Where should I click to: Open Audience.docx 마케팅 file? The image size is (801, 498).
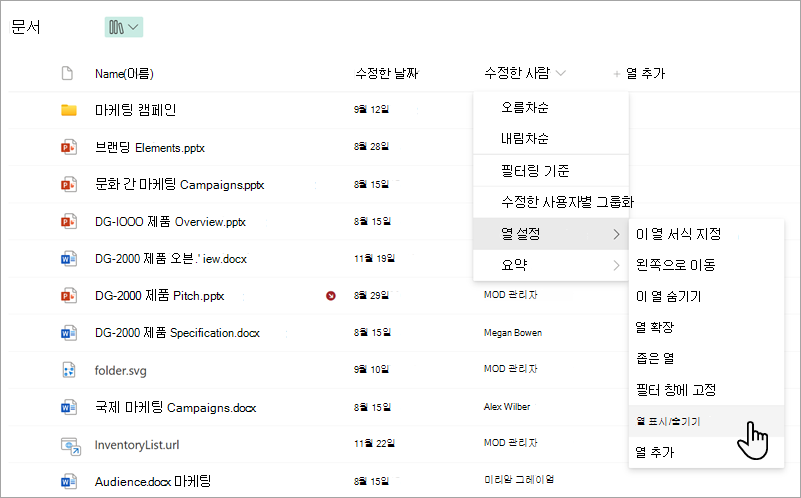point(153,481)
